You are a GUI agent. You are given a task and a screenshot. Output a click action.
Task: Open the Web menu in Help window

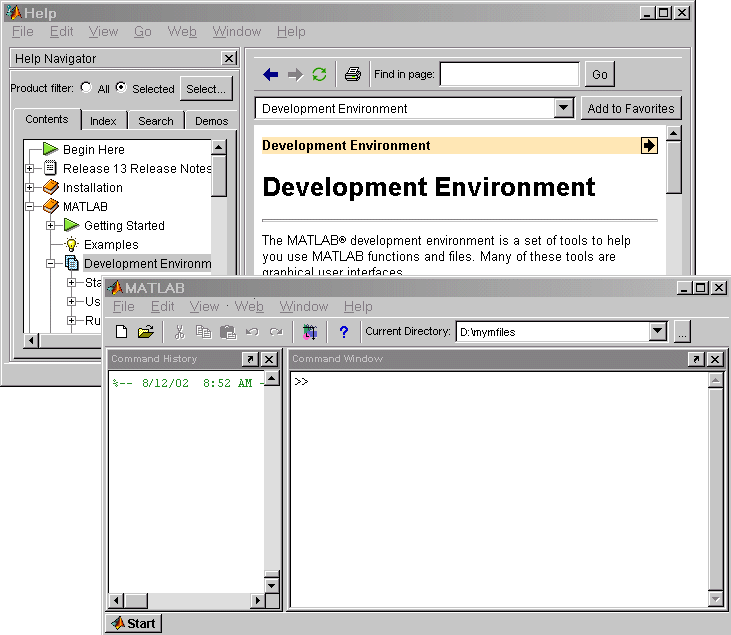tap(182, 32)
